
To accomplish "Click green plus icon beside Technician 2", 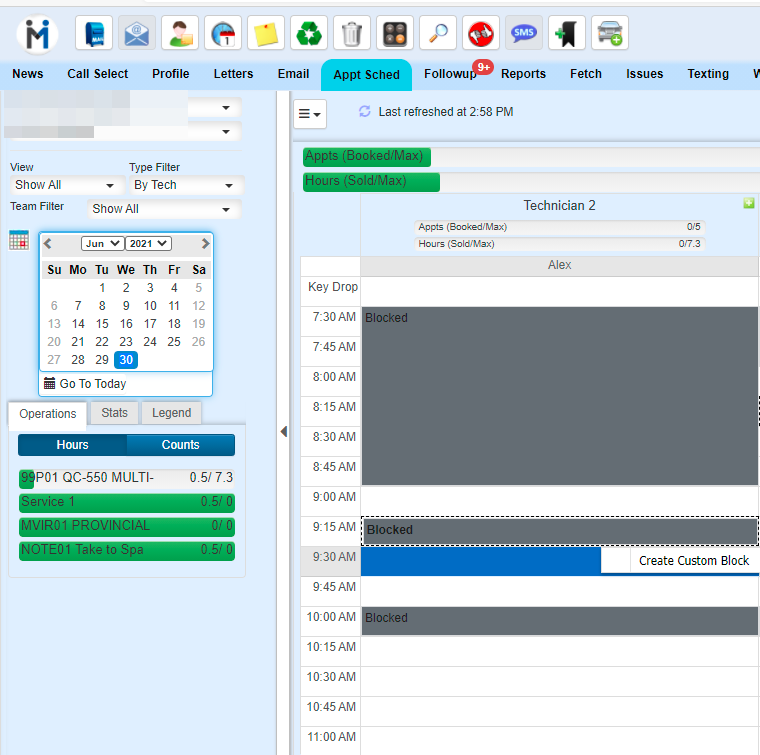I will click(x=749, y=204).
